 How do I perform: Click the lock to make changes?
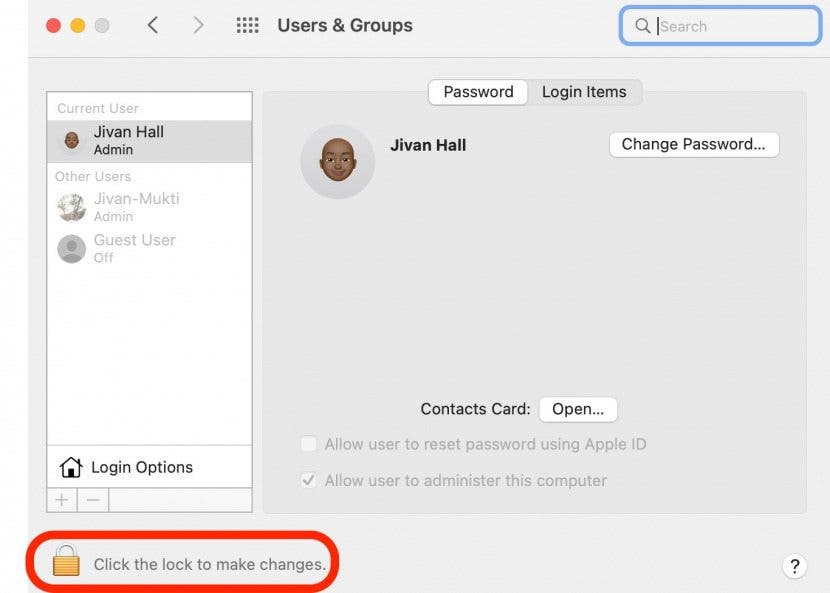click(67, 563)
